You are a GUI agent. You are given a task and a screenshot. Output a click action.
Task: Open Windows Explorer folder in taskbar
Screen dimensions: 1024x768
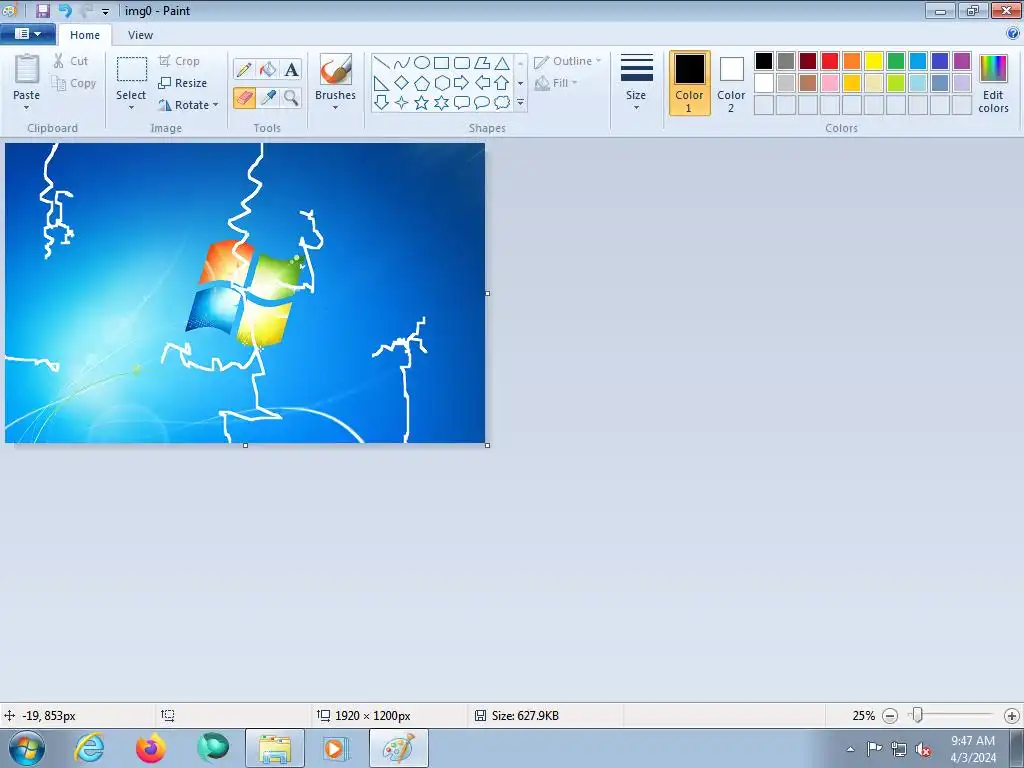point(275,748)
